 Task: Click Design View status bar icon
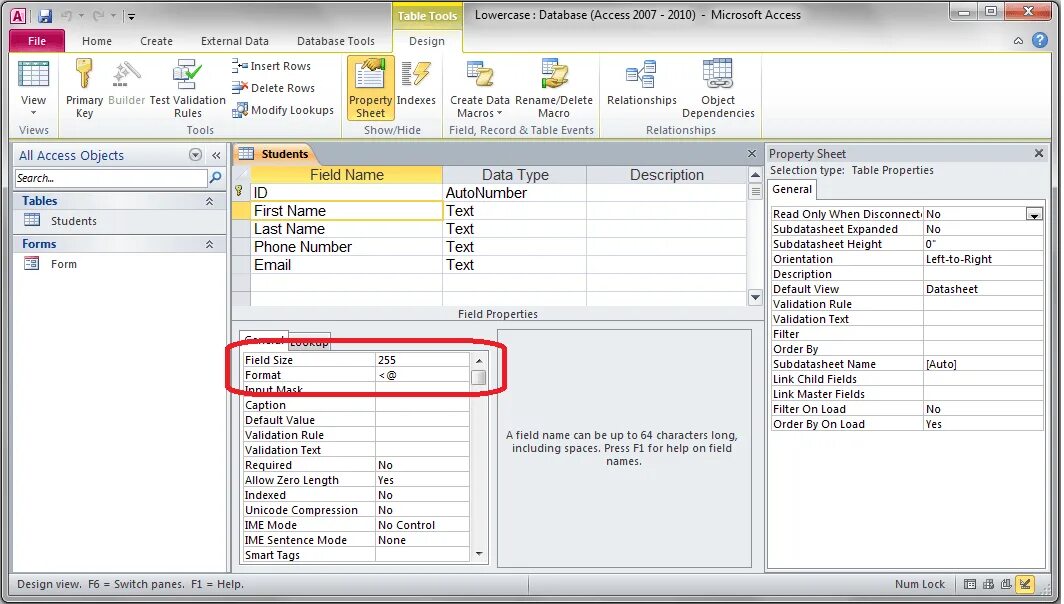coord(1025,584)
